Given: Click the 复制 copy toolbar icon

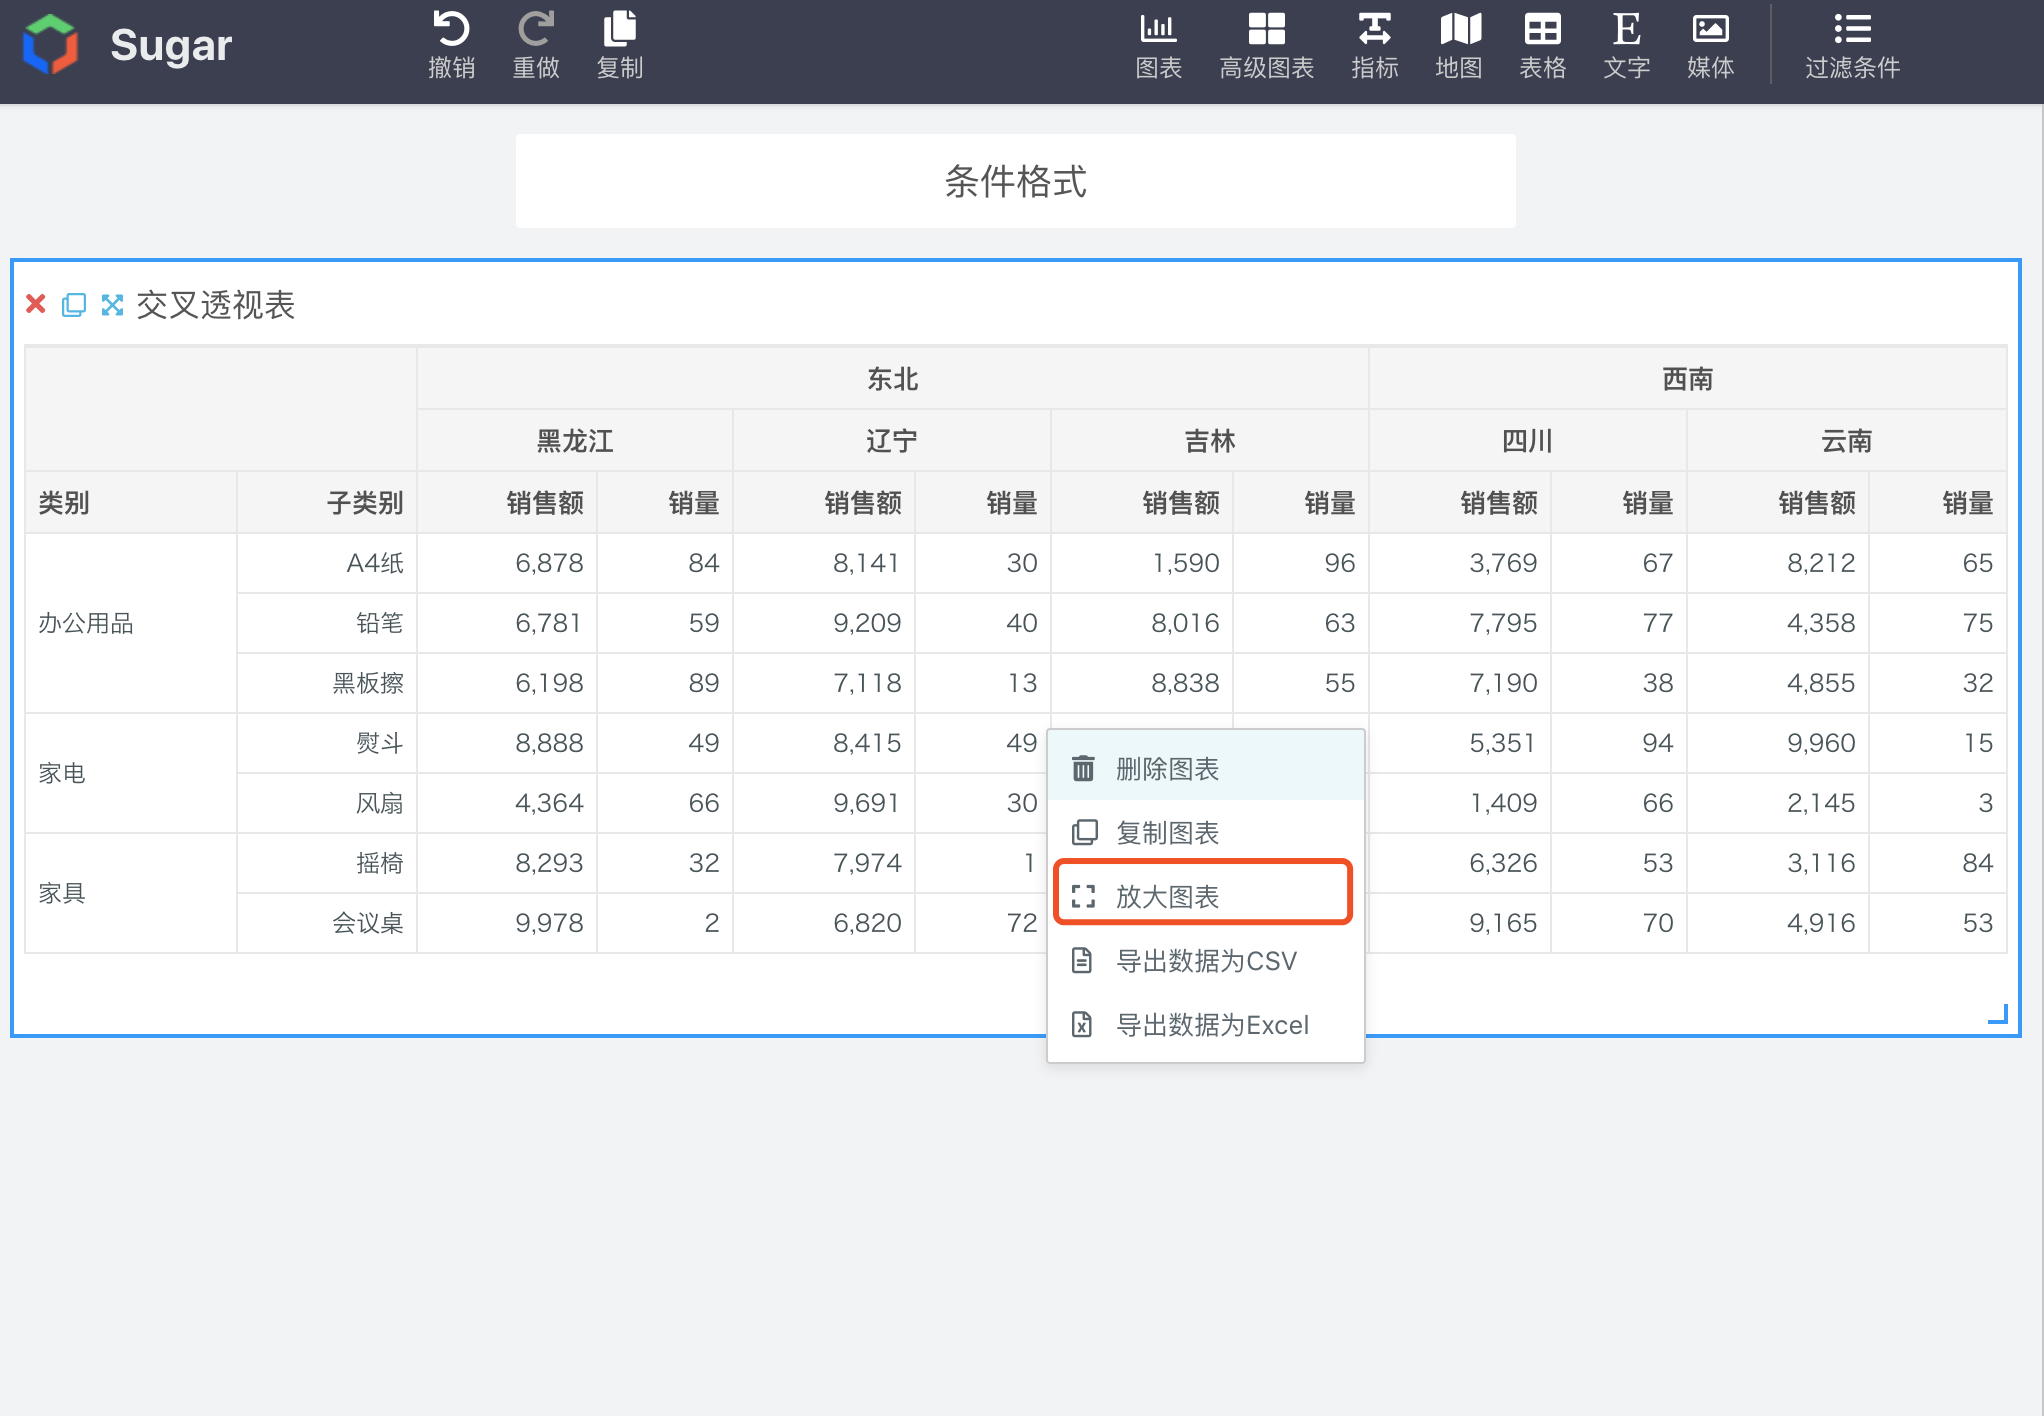Looking at the screenshot, I should coord(620,29).
